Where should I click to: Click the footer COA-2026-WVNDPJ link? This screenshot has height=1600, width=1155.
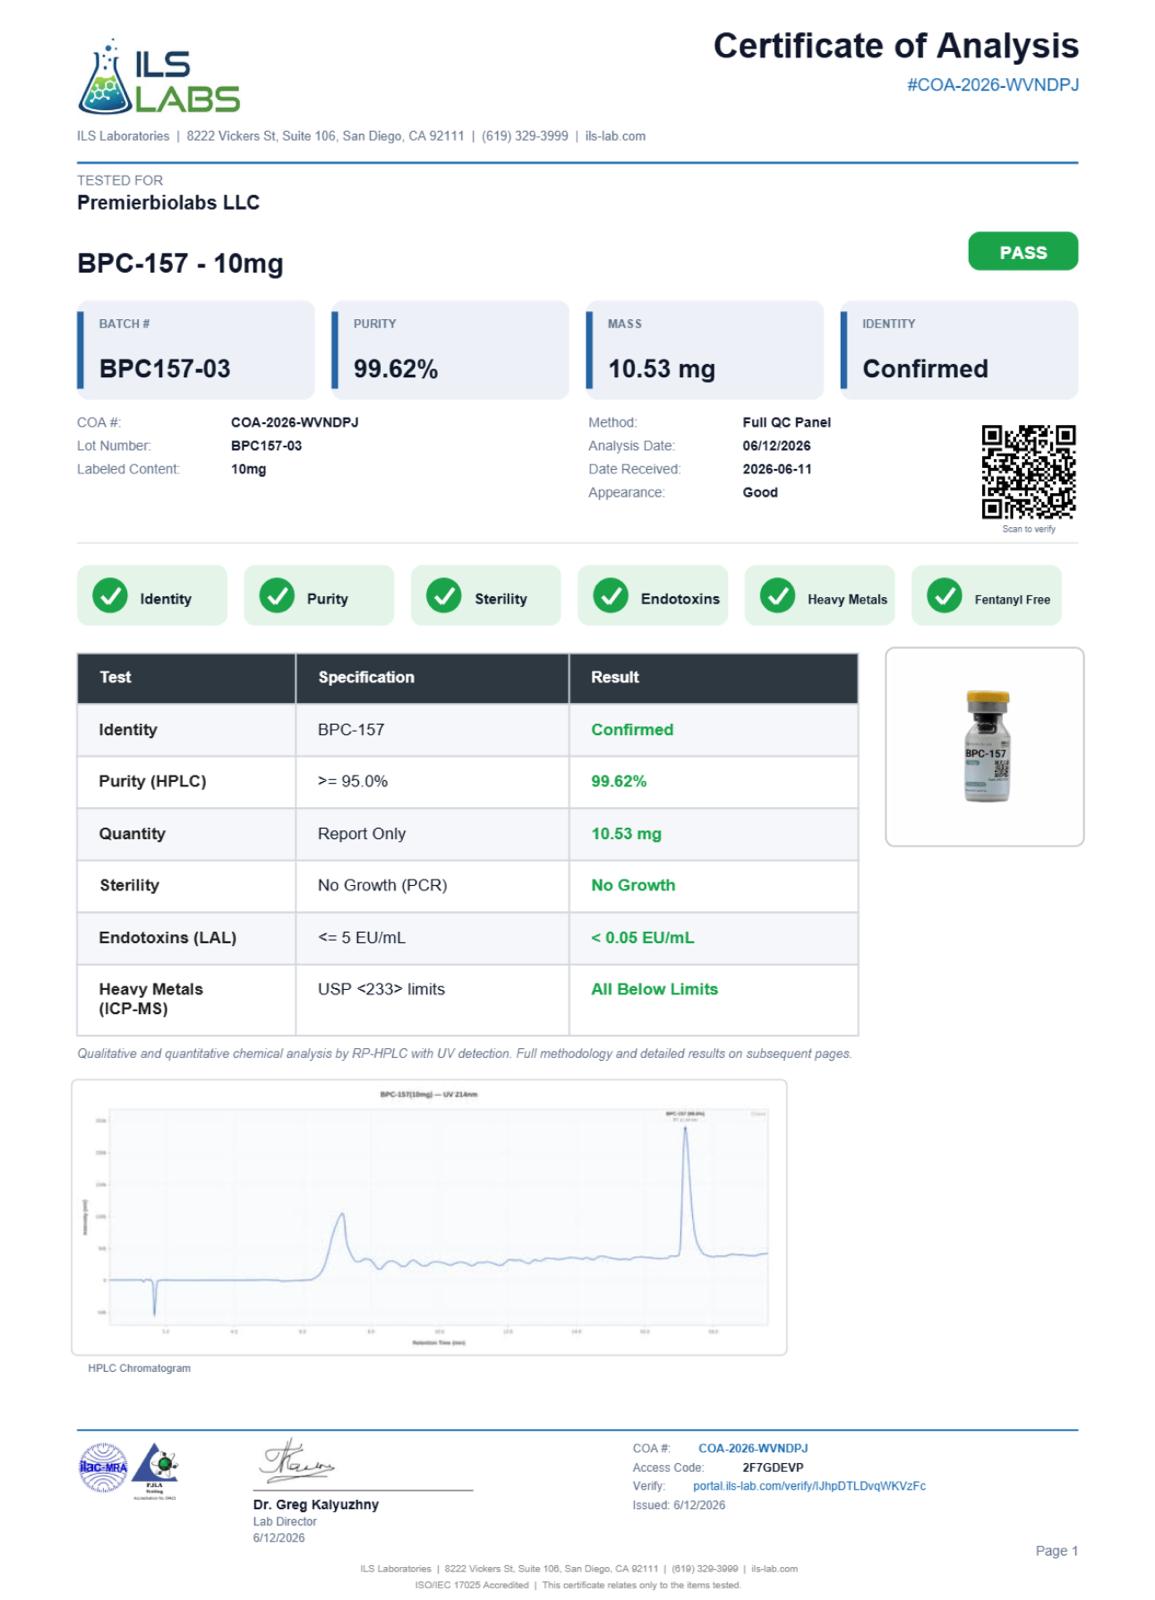[x=753, y=1448]
